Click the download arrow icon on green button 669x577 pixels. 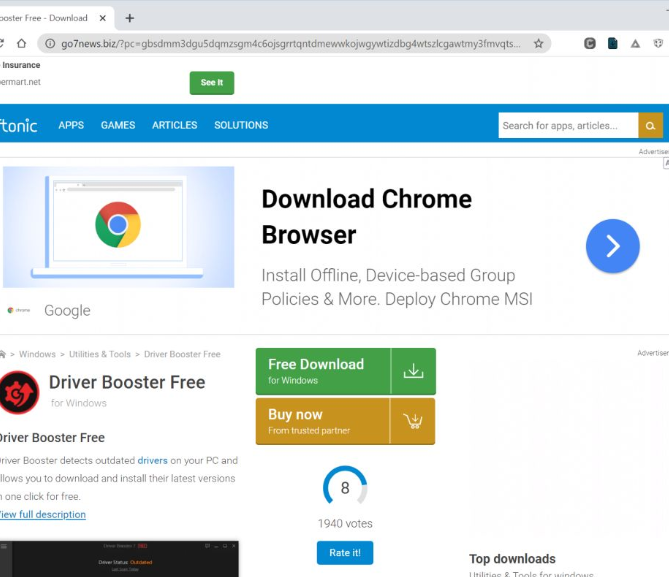pos(413,371)
